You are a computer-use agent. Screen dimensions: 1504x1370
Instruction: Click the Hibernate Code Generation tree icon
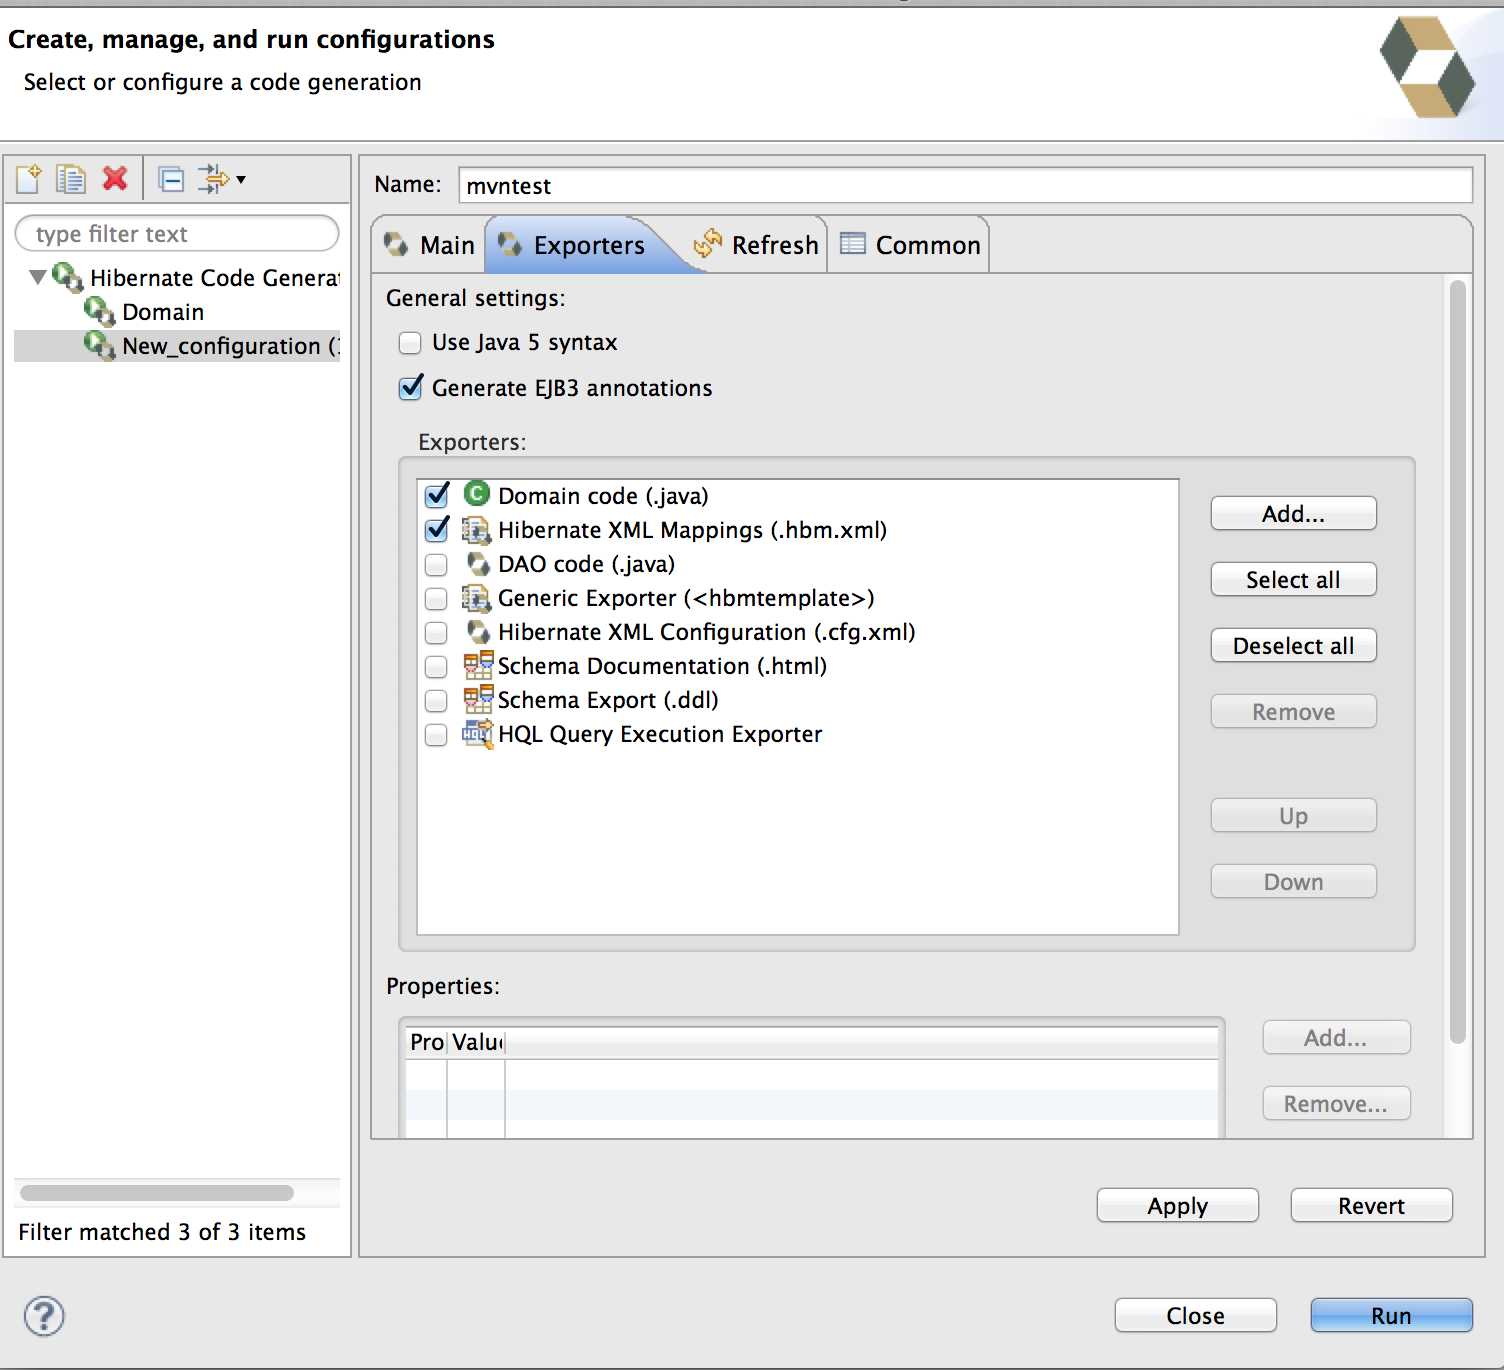pos(67,277)
